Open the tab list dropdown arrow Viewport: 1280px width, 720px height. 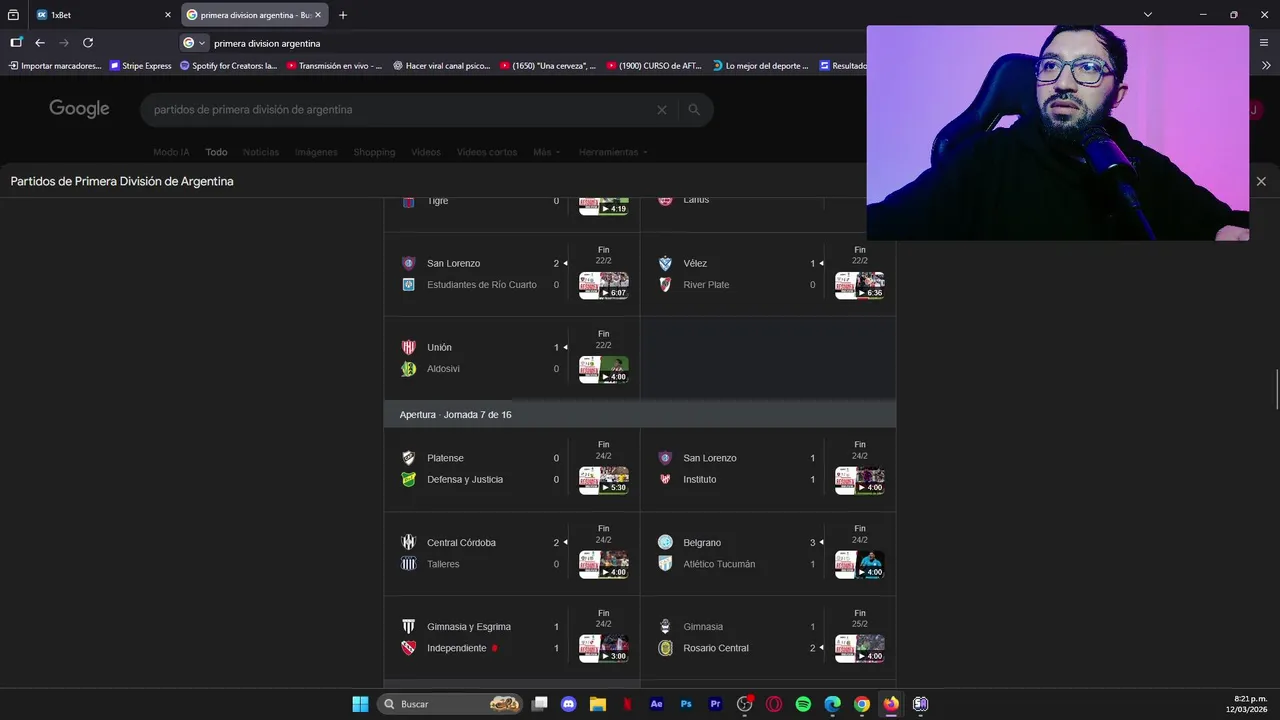1148,15
